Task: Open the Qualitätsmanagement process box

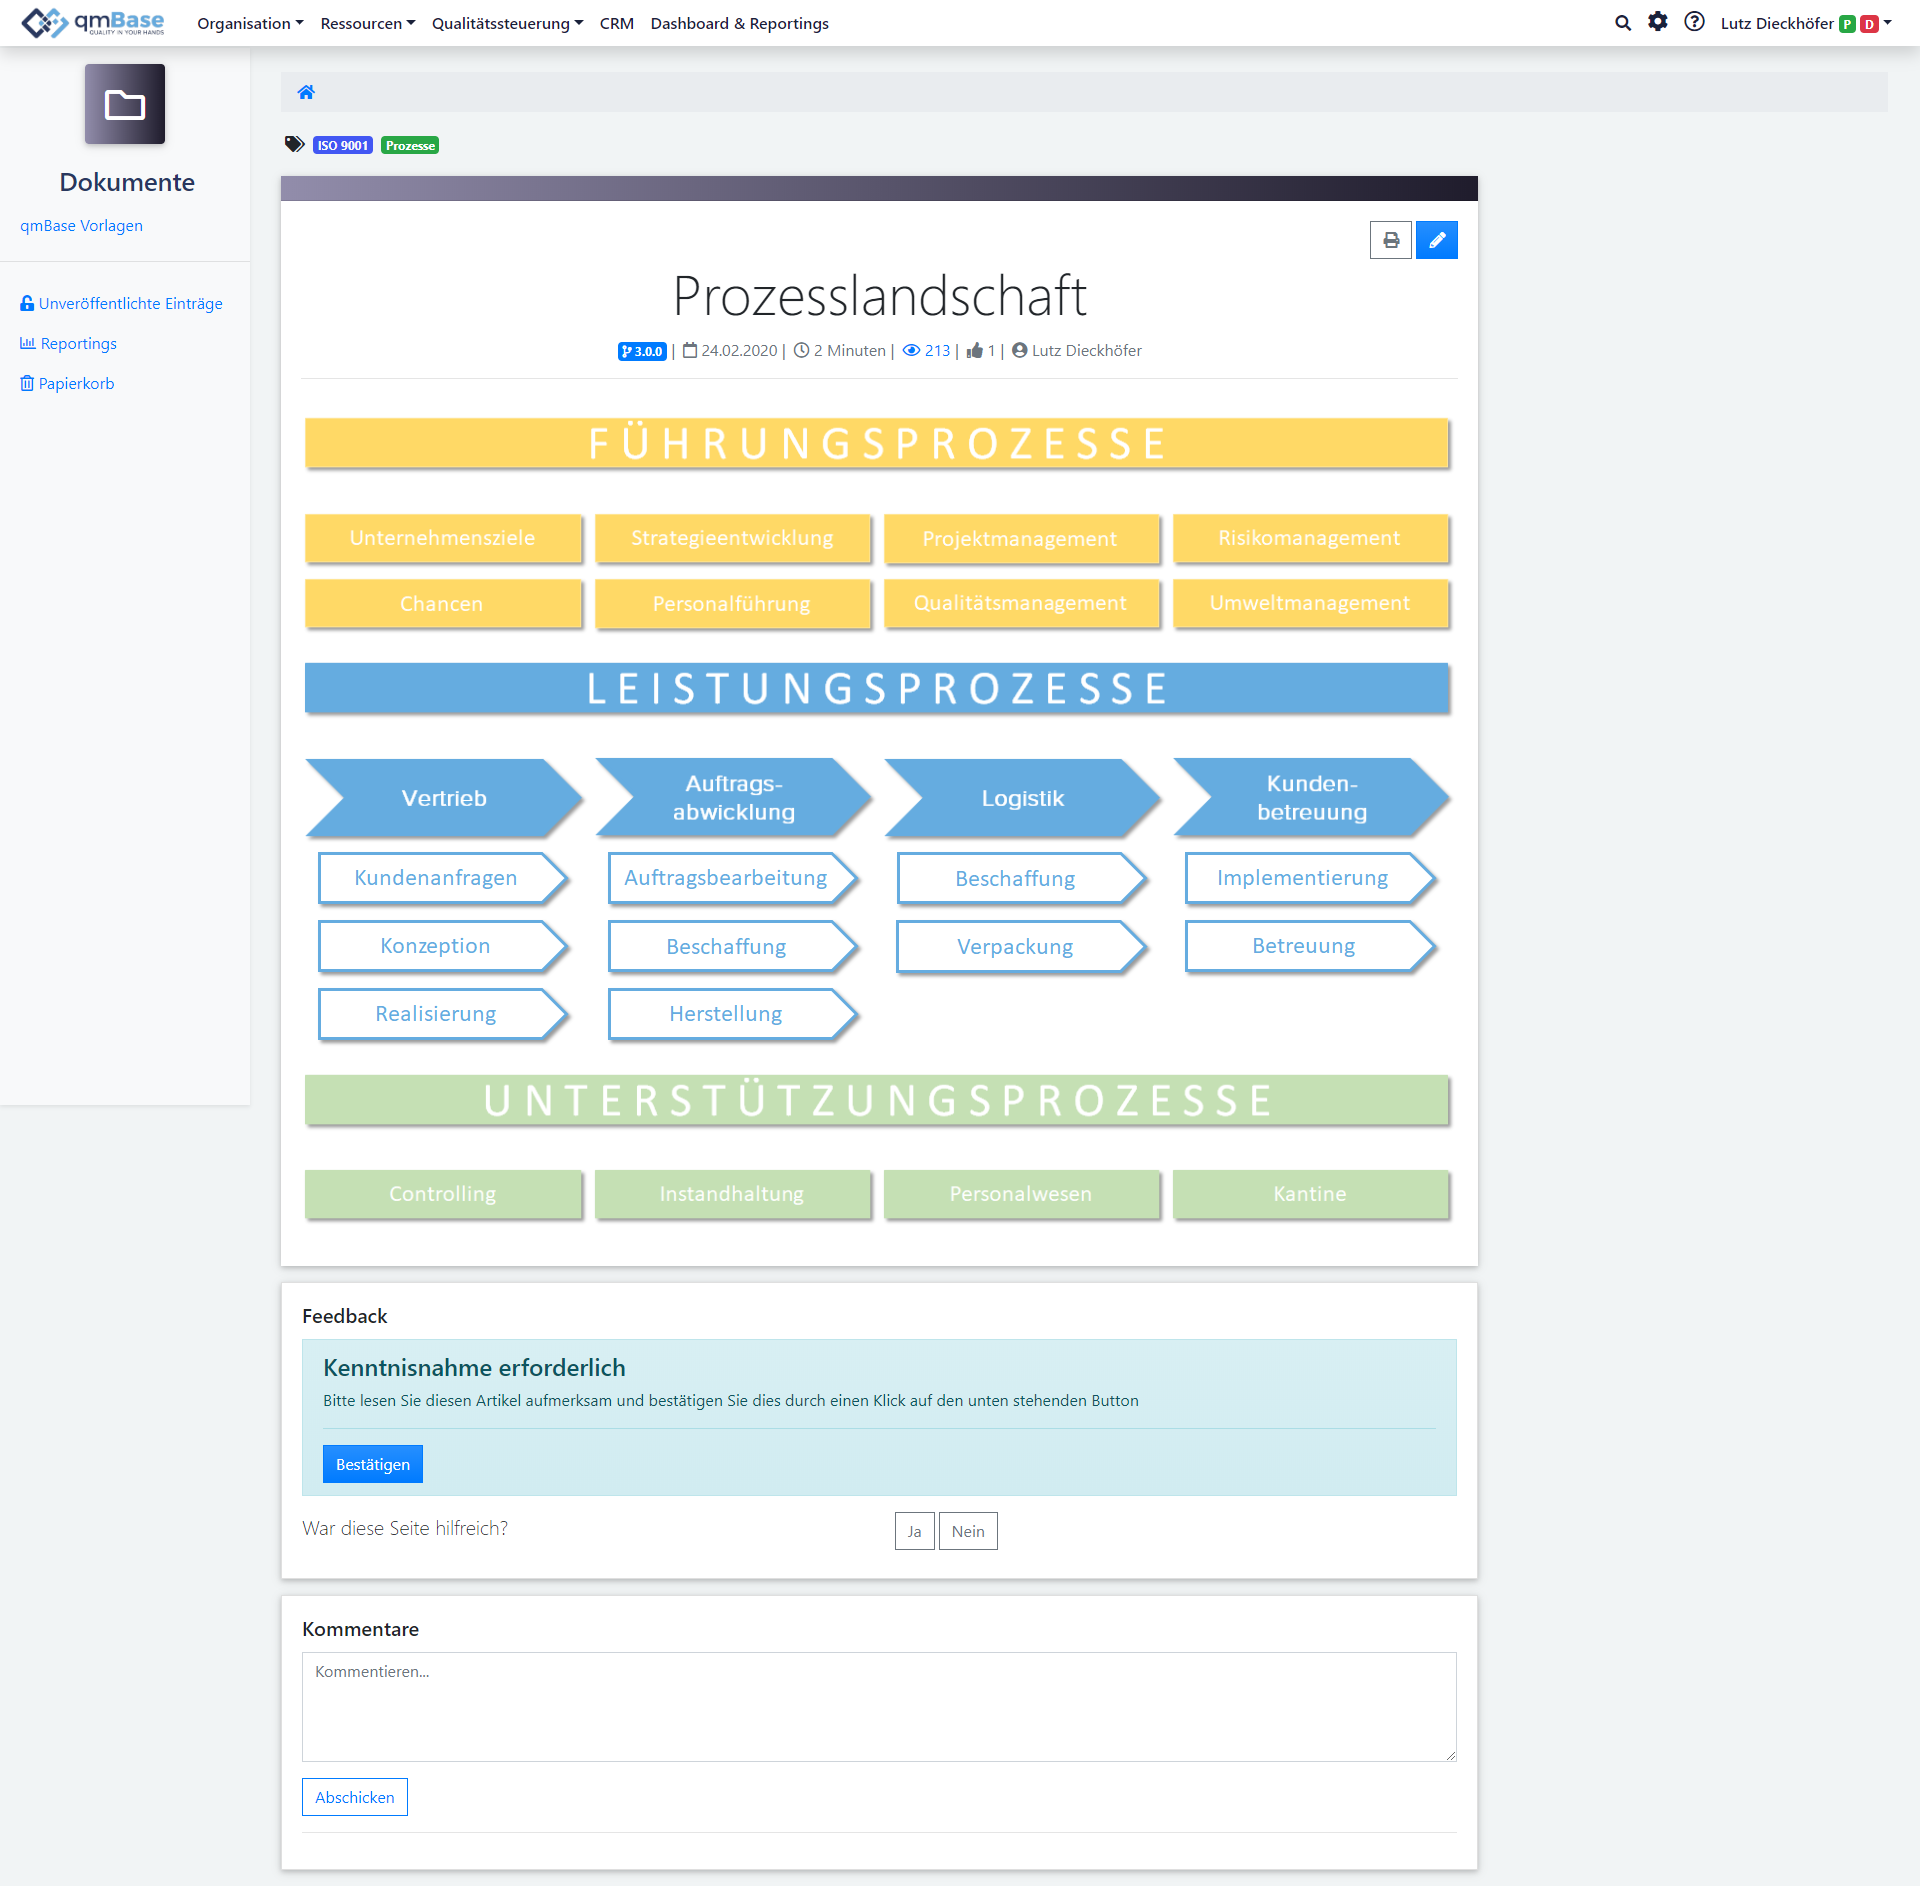Action: click(x=1020, y=603)
